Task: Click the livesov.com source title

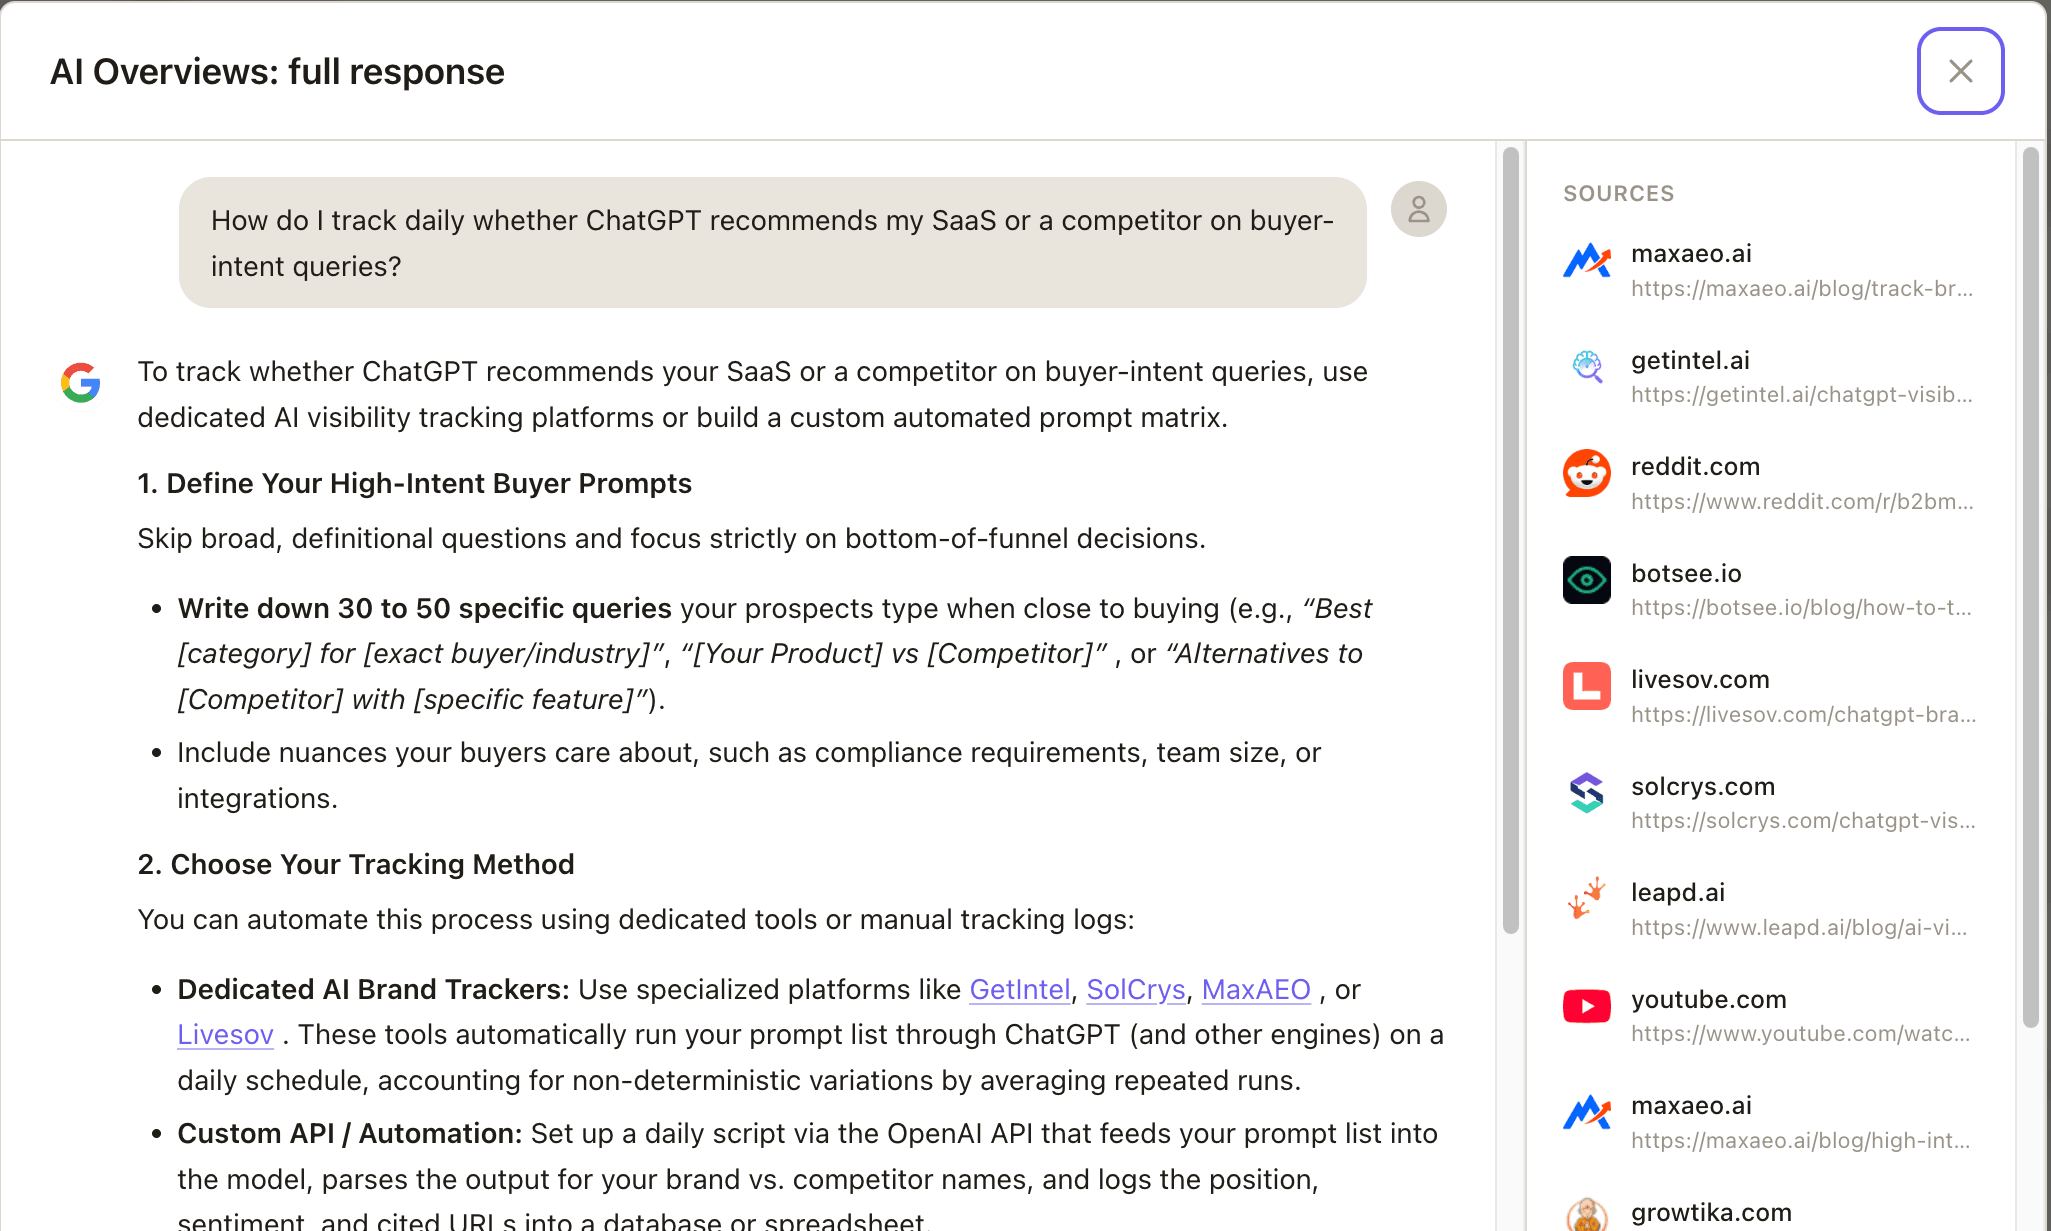Action: tap(1700, 680)
